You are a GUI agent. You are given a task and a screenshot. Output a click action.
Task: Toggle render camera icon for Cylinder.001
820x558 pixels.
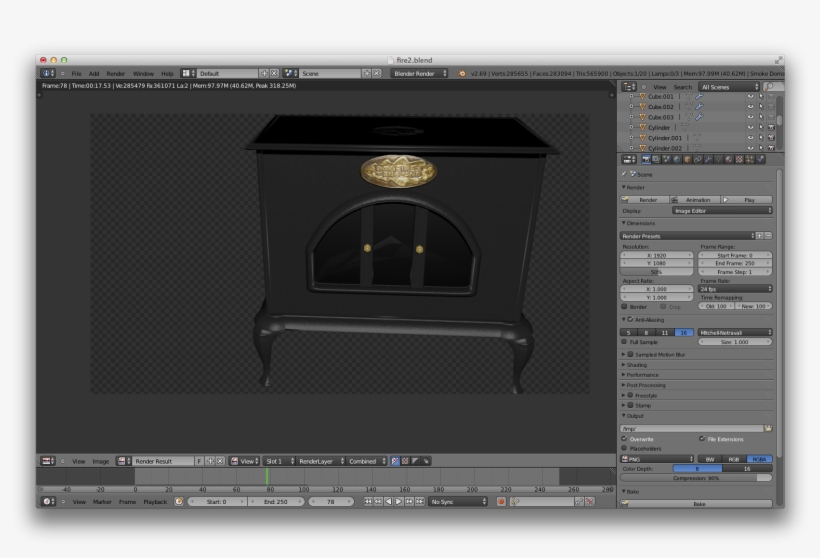[x=771, y=138]
